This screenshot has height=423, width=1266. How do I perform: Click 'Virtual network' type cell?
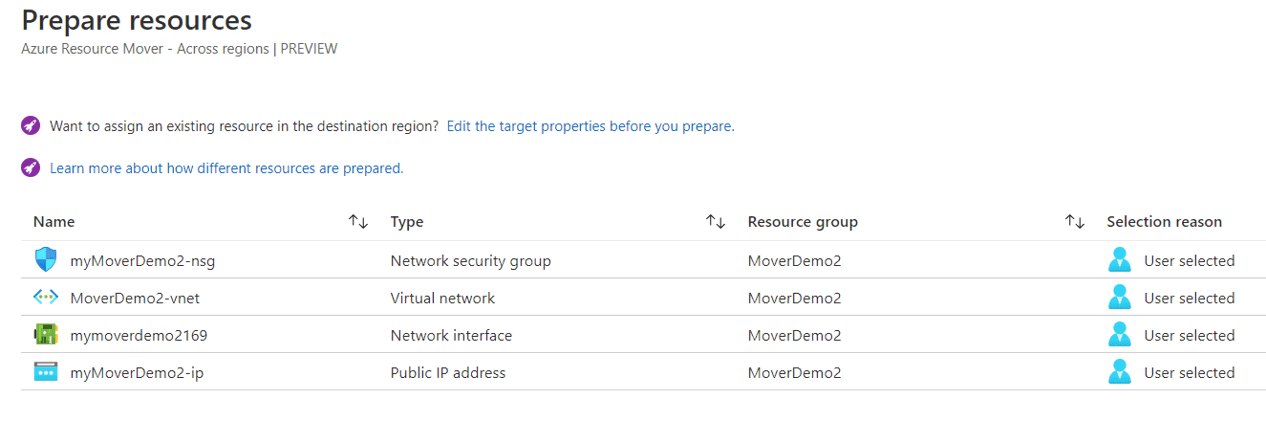[442, 297]
